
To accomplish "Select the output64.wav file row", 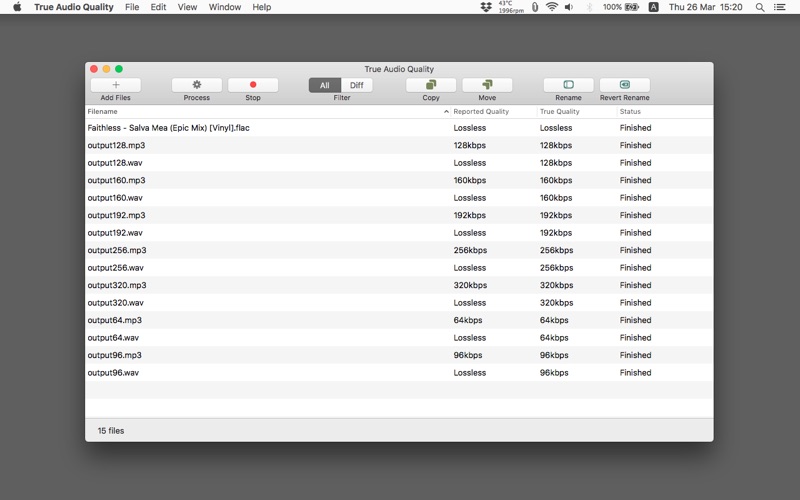I will (399, 337).
